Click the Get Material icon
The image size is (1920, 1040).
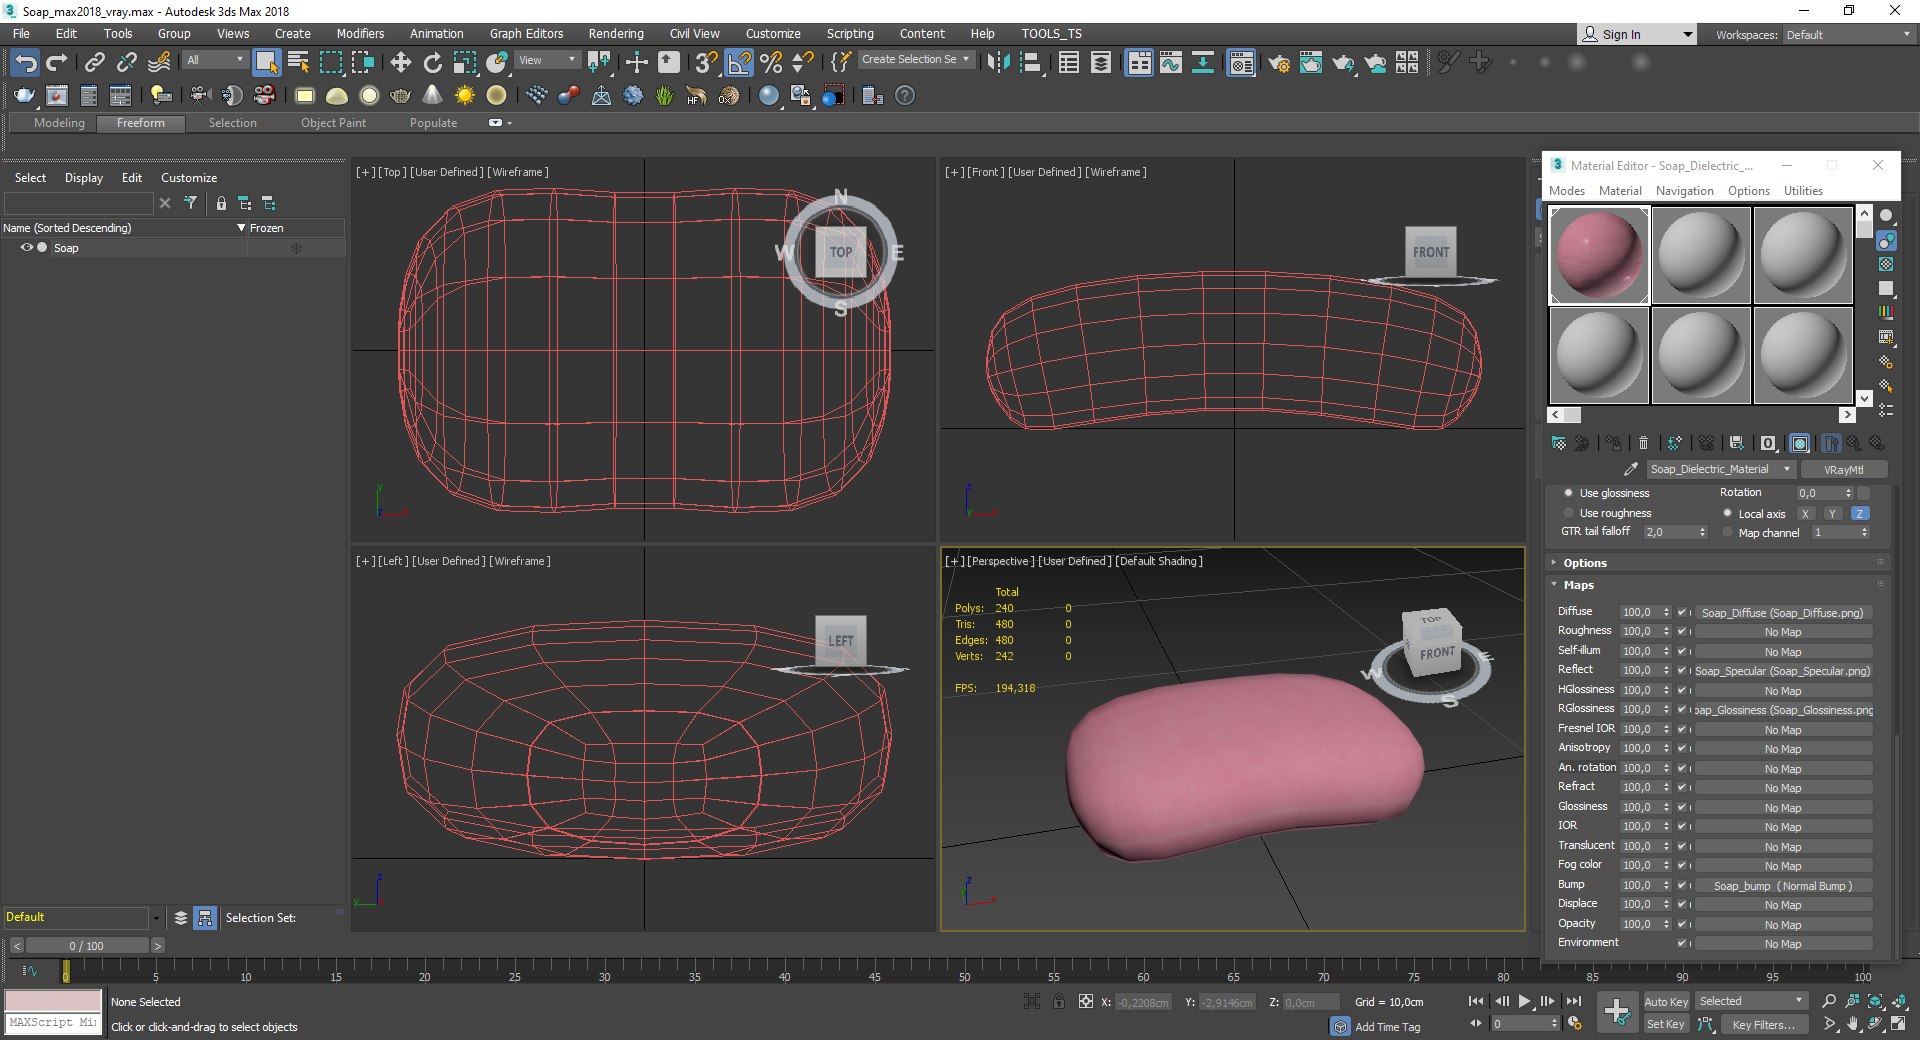tap(1559, 443)
